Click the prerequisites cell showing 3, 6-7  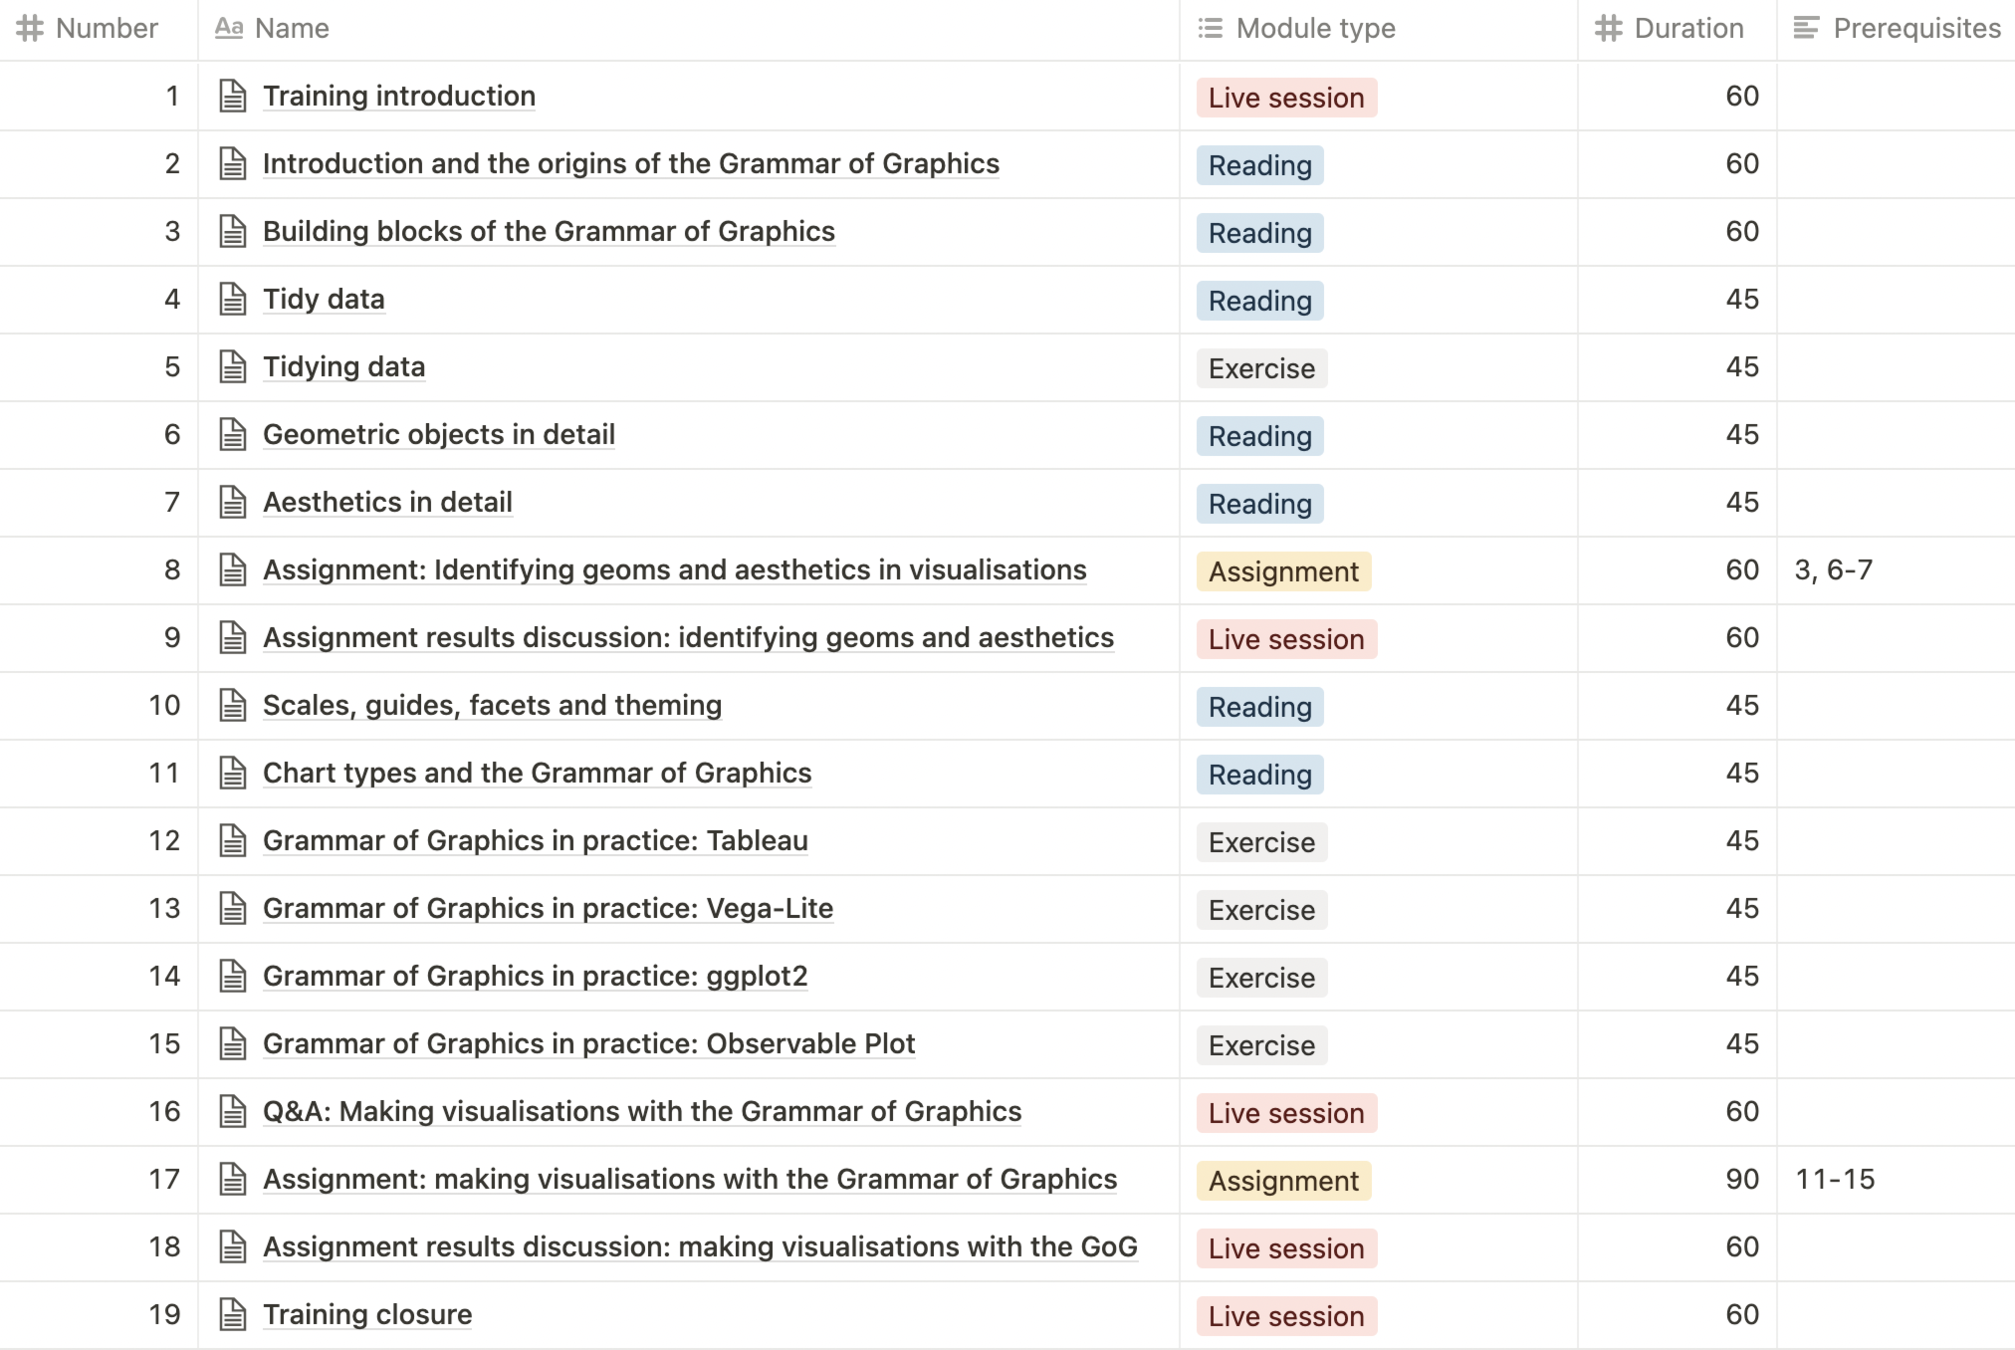[x=1834, y=570]
